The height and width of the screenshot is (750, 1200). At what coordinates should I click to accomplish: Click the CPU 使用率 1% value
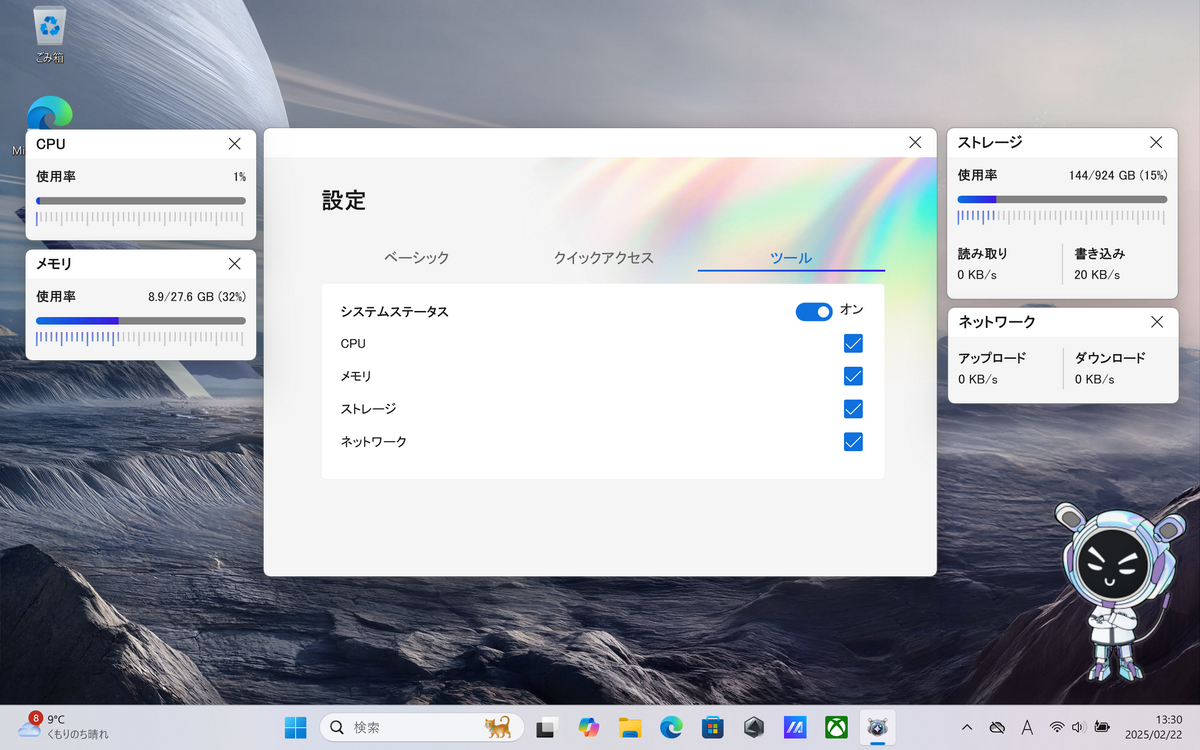tap(239, 177)
